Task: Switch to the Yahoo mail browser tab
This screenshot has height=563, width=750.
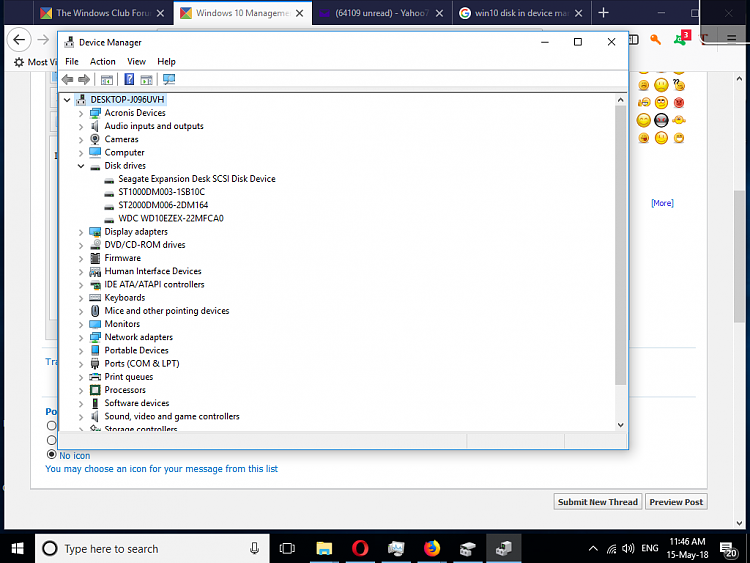Action: [x=381, y=13]
